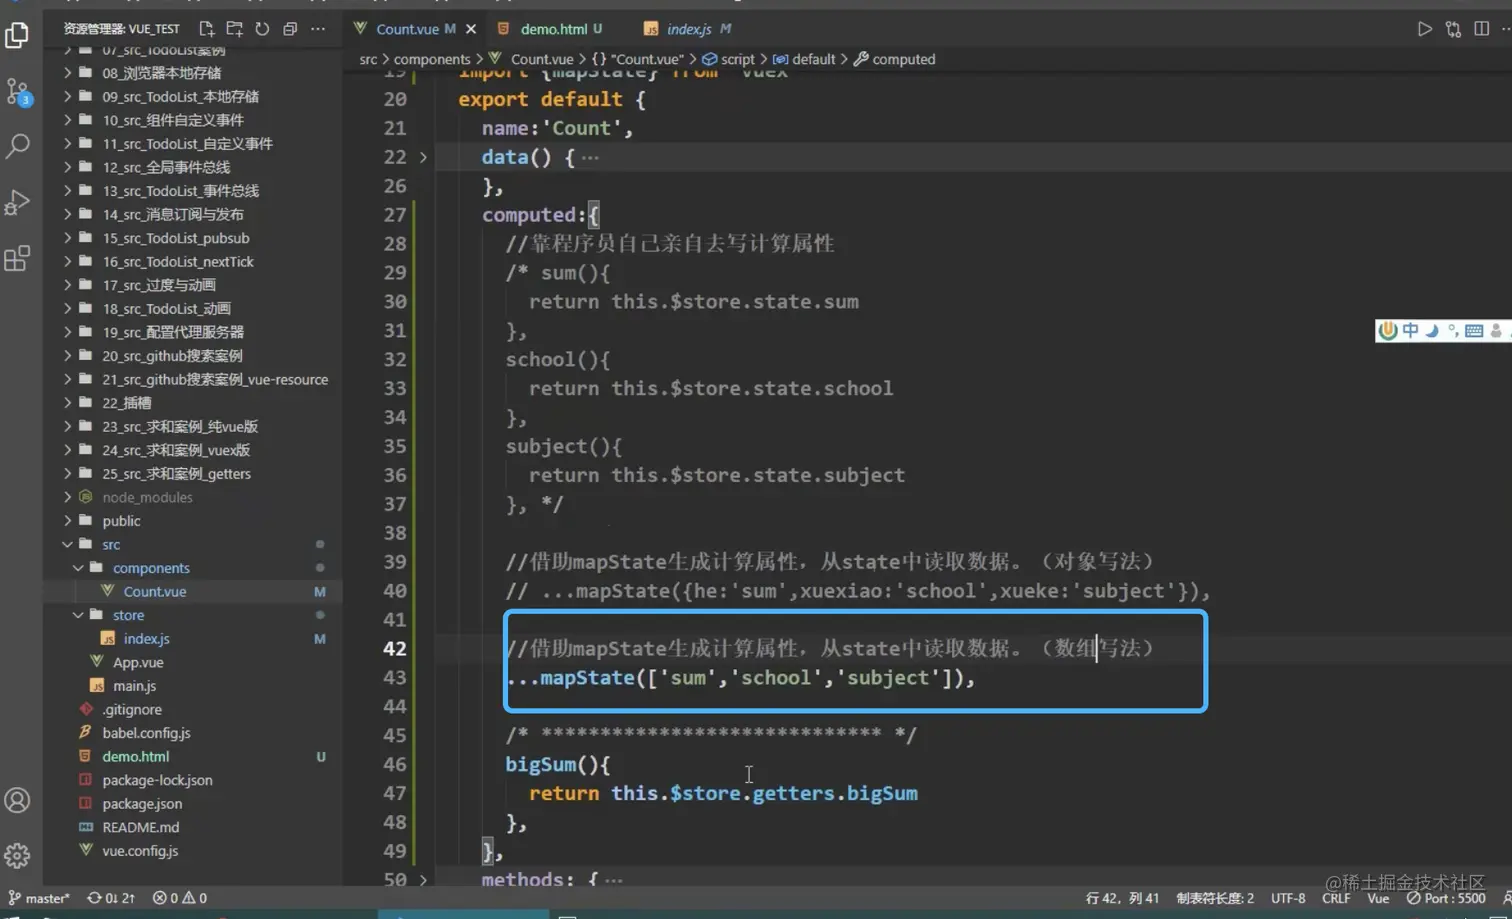
Task: Expand the folded data() block on line 22
Action: [x=423, y=157]
